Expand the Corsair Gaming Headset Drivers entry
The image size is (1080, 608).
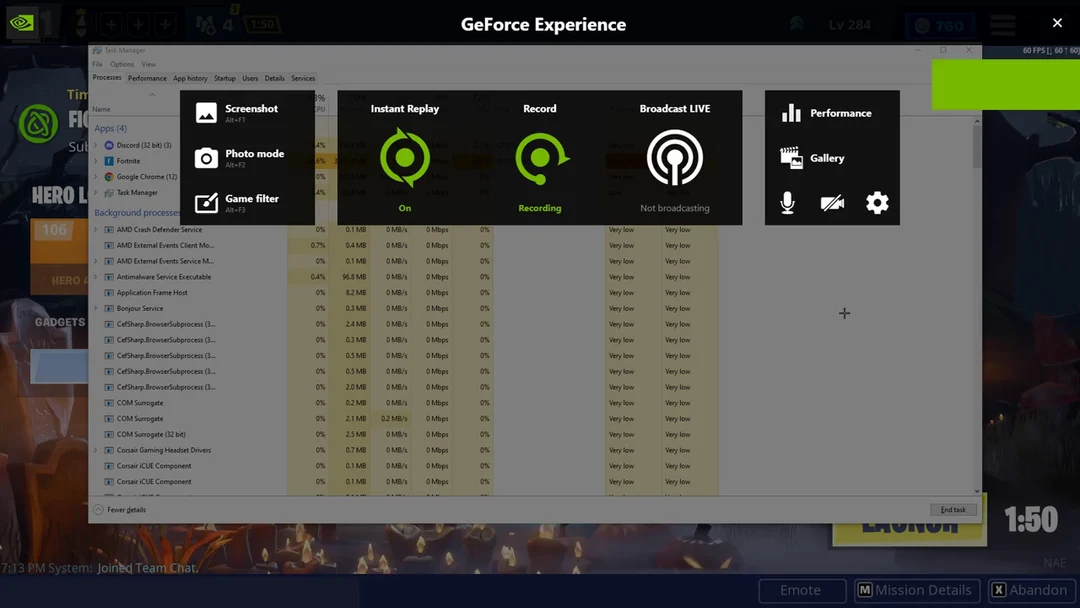96,450
